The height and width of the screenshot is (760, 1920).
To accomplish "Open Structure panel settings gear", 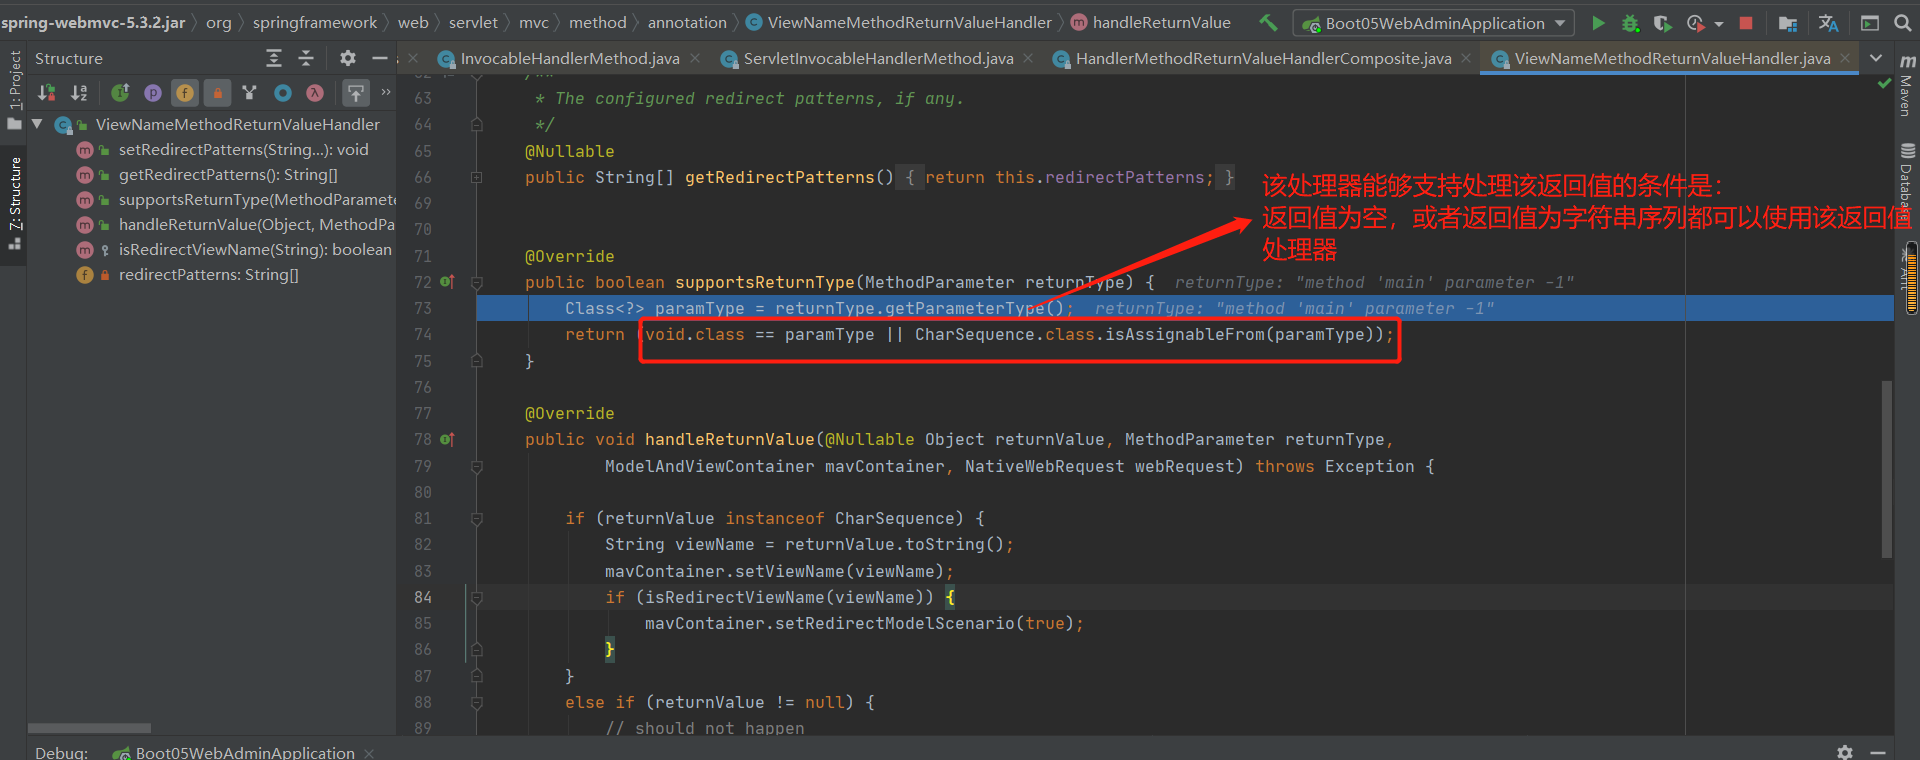I will tap(347, 58).
